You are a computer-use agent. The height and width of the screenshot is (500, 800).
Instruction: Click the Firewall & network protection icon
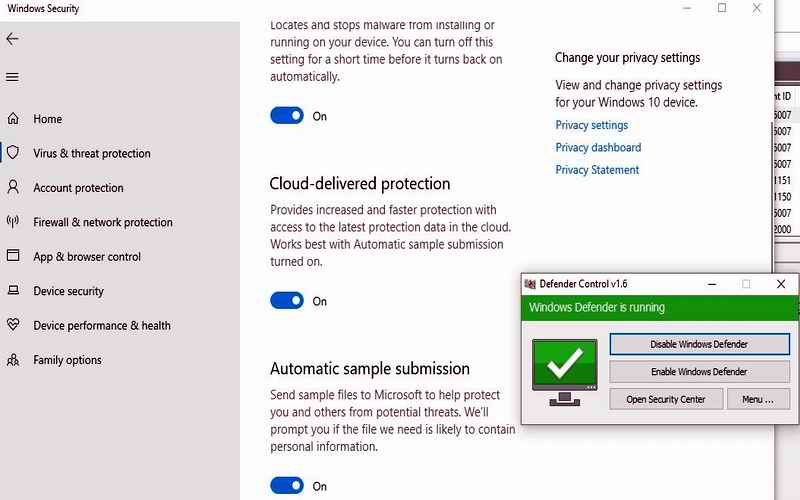click(13, 222)
